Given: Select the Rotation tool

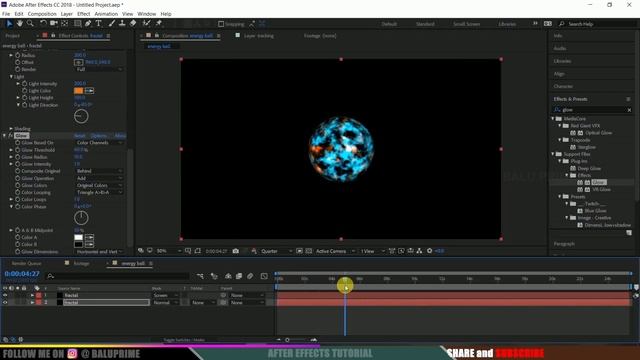Looking at the screenshot, I should pyautogui.click(x=43, y=24).
